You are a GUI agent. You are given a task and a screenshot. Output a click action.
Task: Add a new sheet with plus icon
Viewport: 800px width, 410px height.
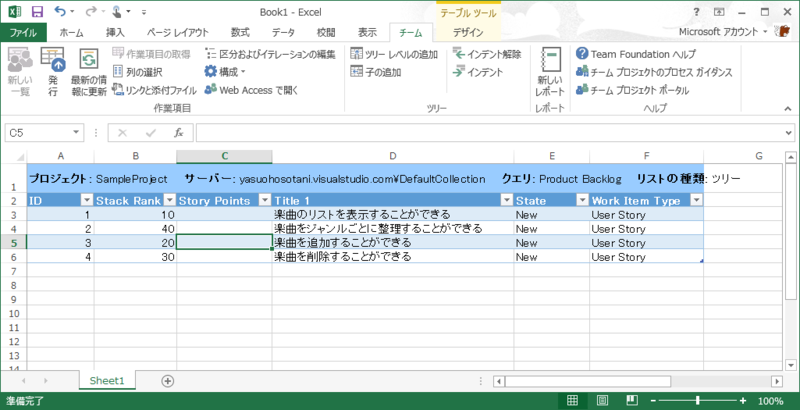tap(167, 380)
